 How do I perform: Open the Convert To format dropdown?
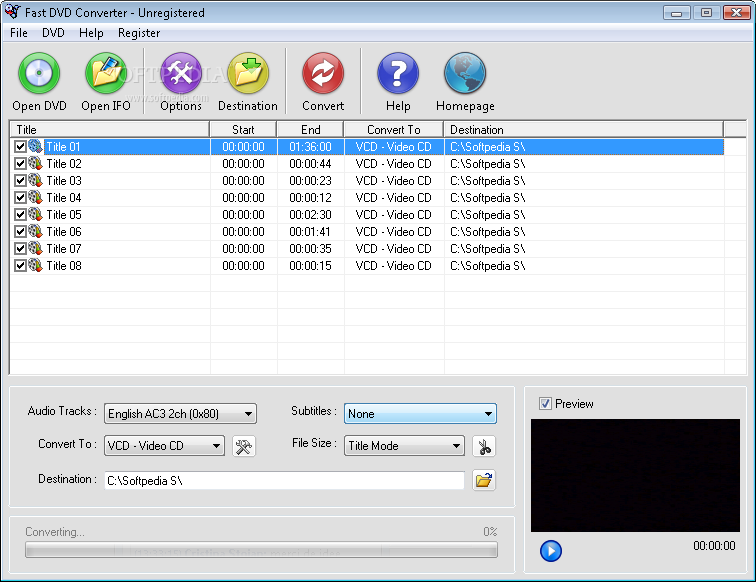(x=164, y=446)
